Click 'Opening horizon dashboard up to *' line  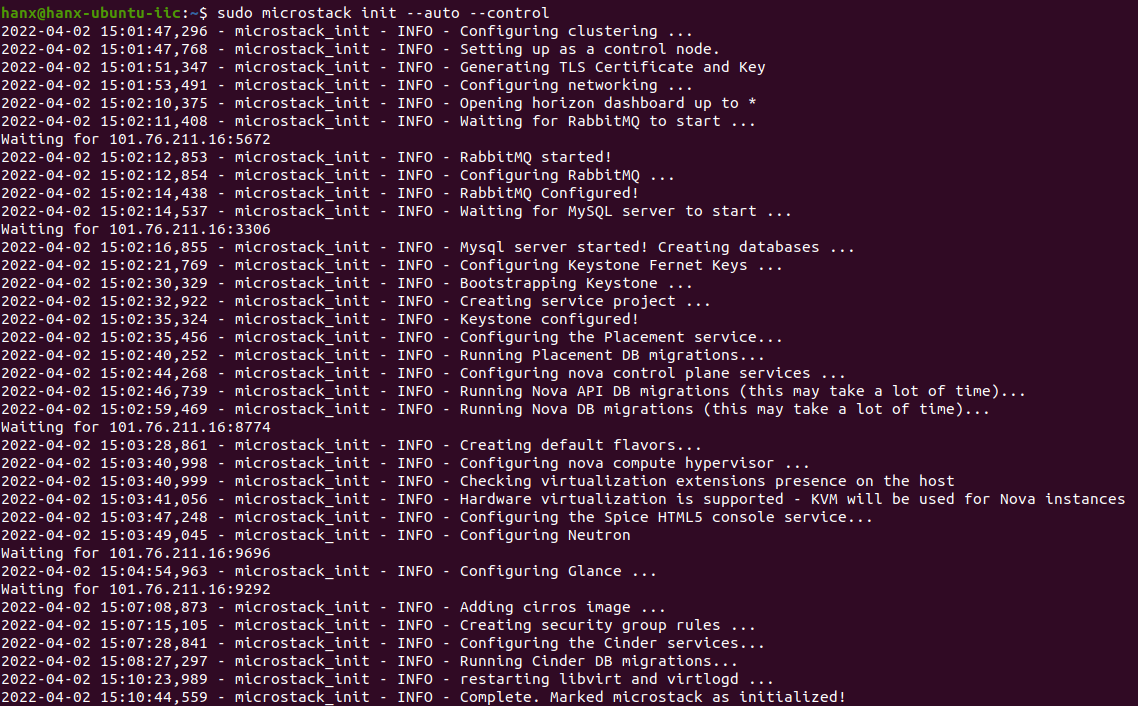[607, 103]
